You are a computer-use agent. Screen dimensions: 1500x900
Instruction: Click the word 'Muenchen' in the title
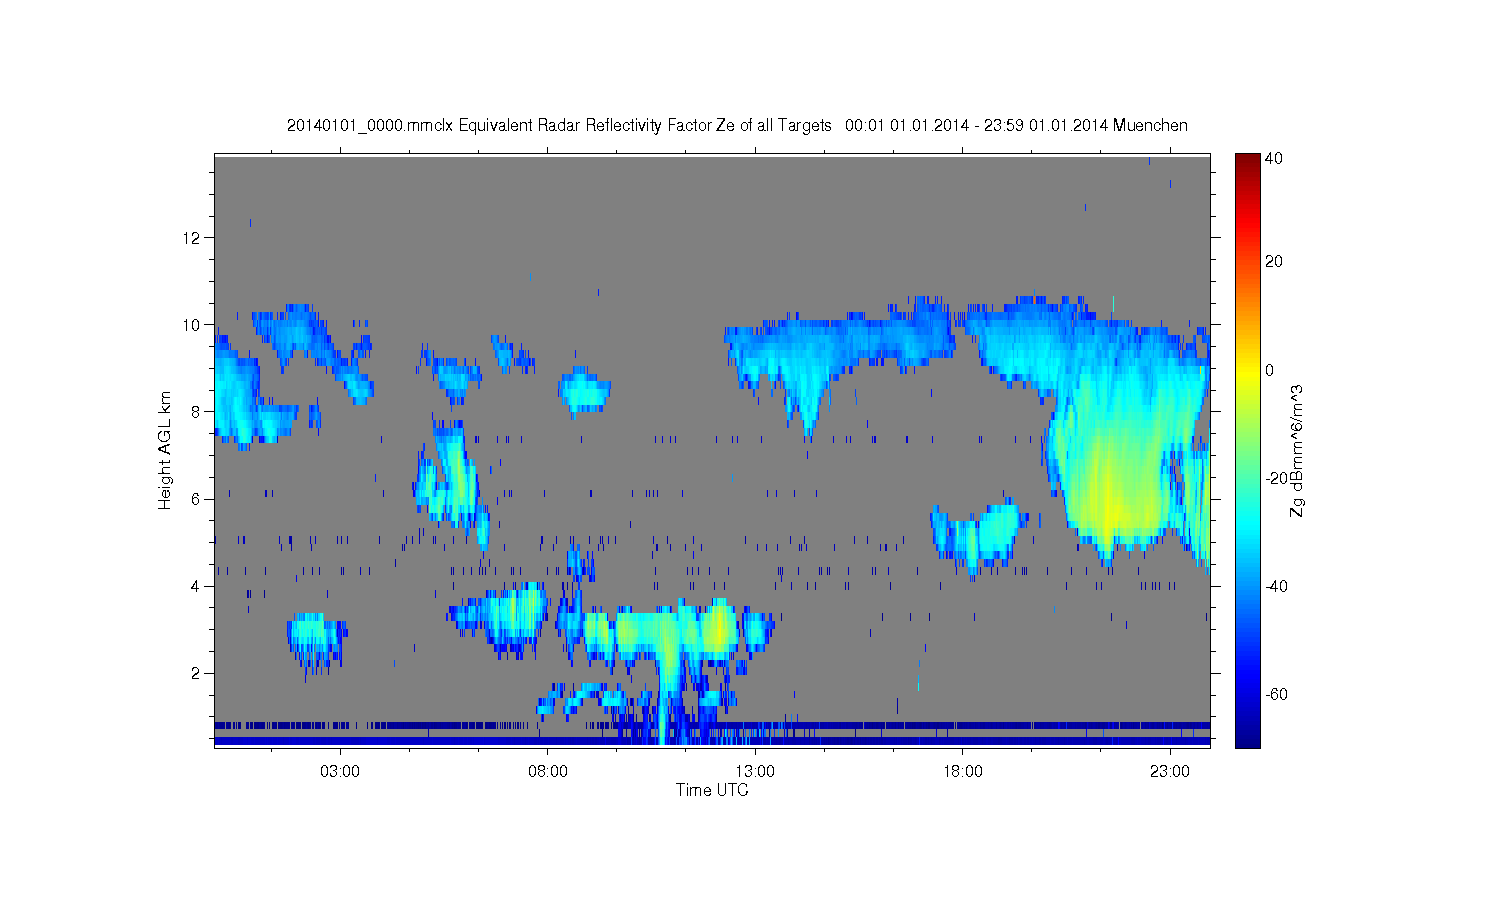pyautogui.click(x=1150, y=126)
